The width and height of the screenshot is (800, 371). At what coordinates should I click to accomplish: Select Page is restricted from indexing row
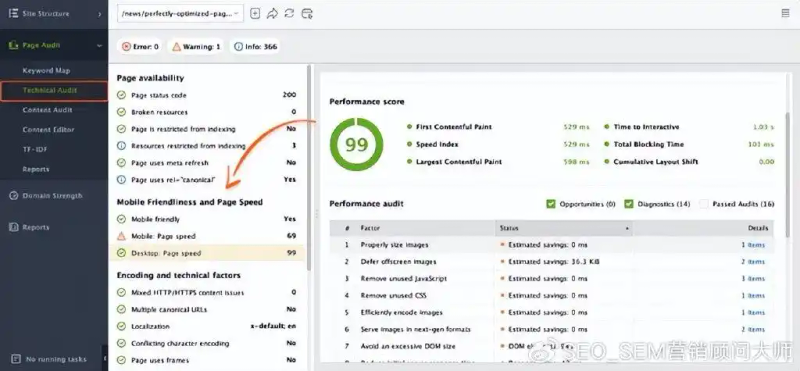(x=207, y=129)
